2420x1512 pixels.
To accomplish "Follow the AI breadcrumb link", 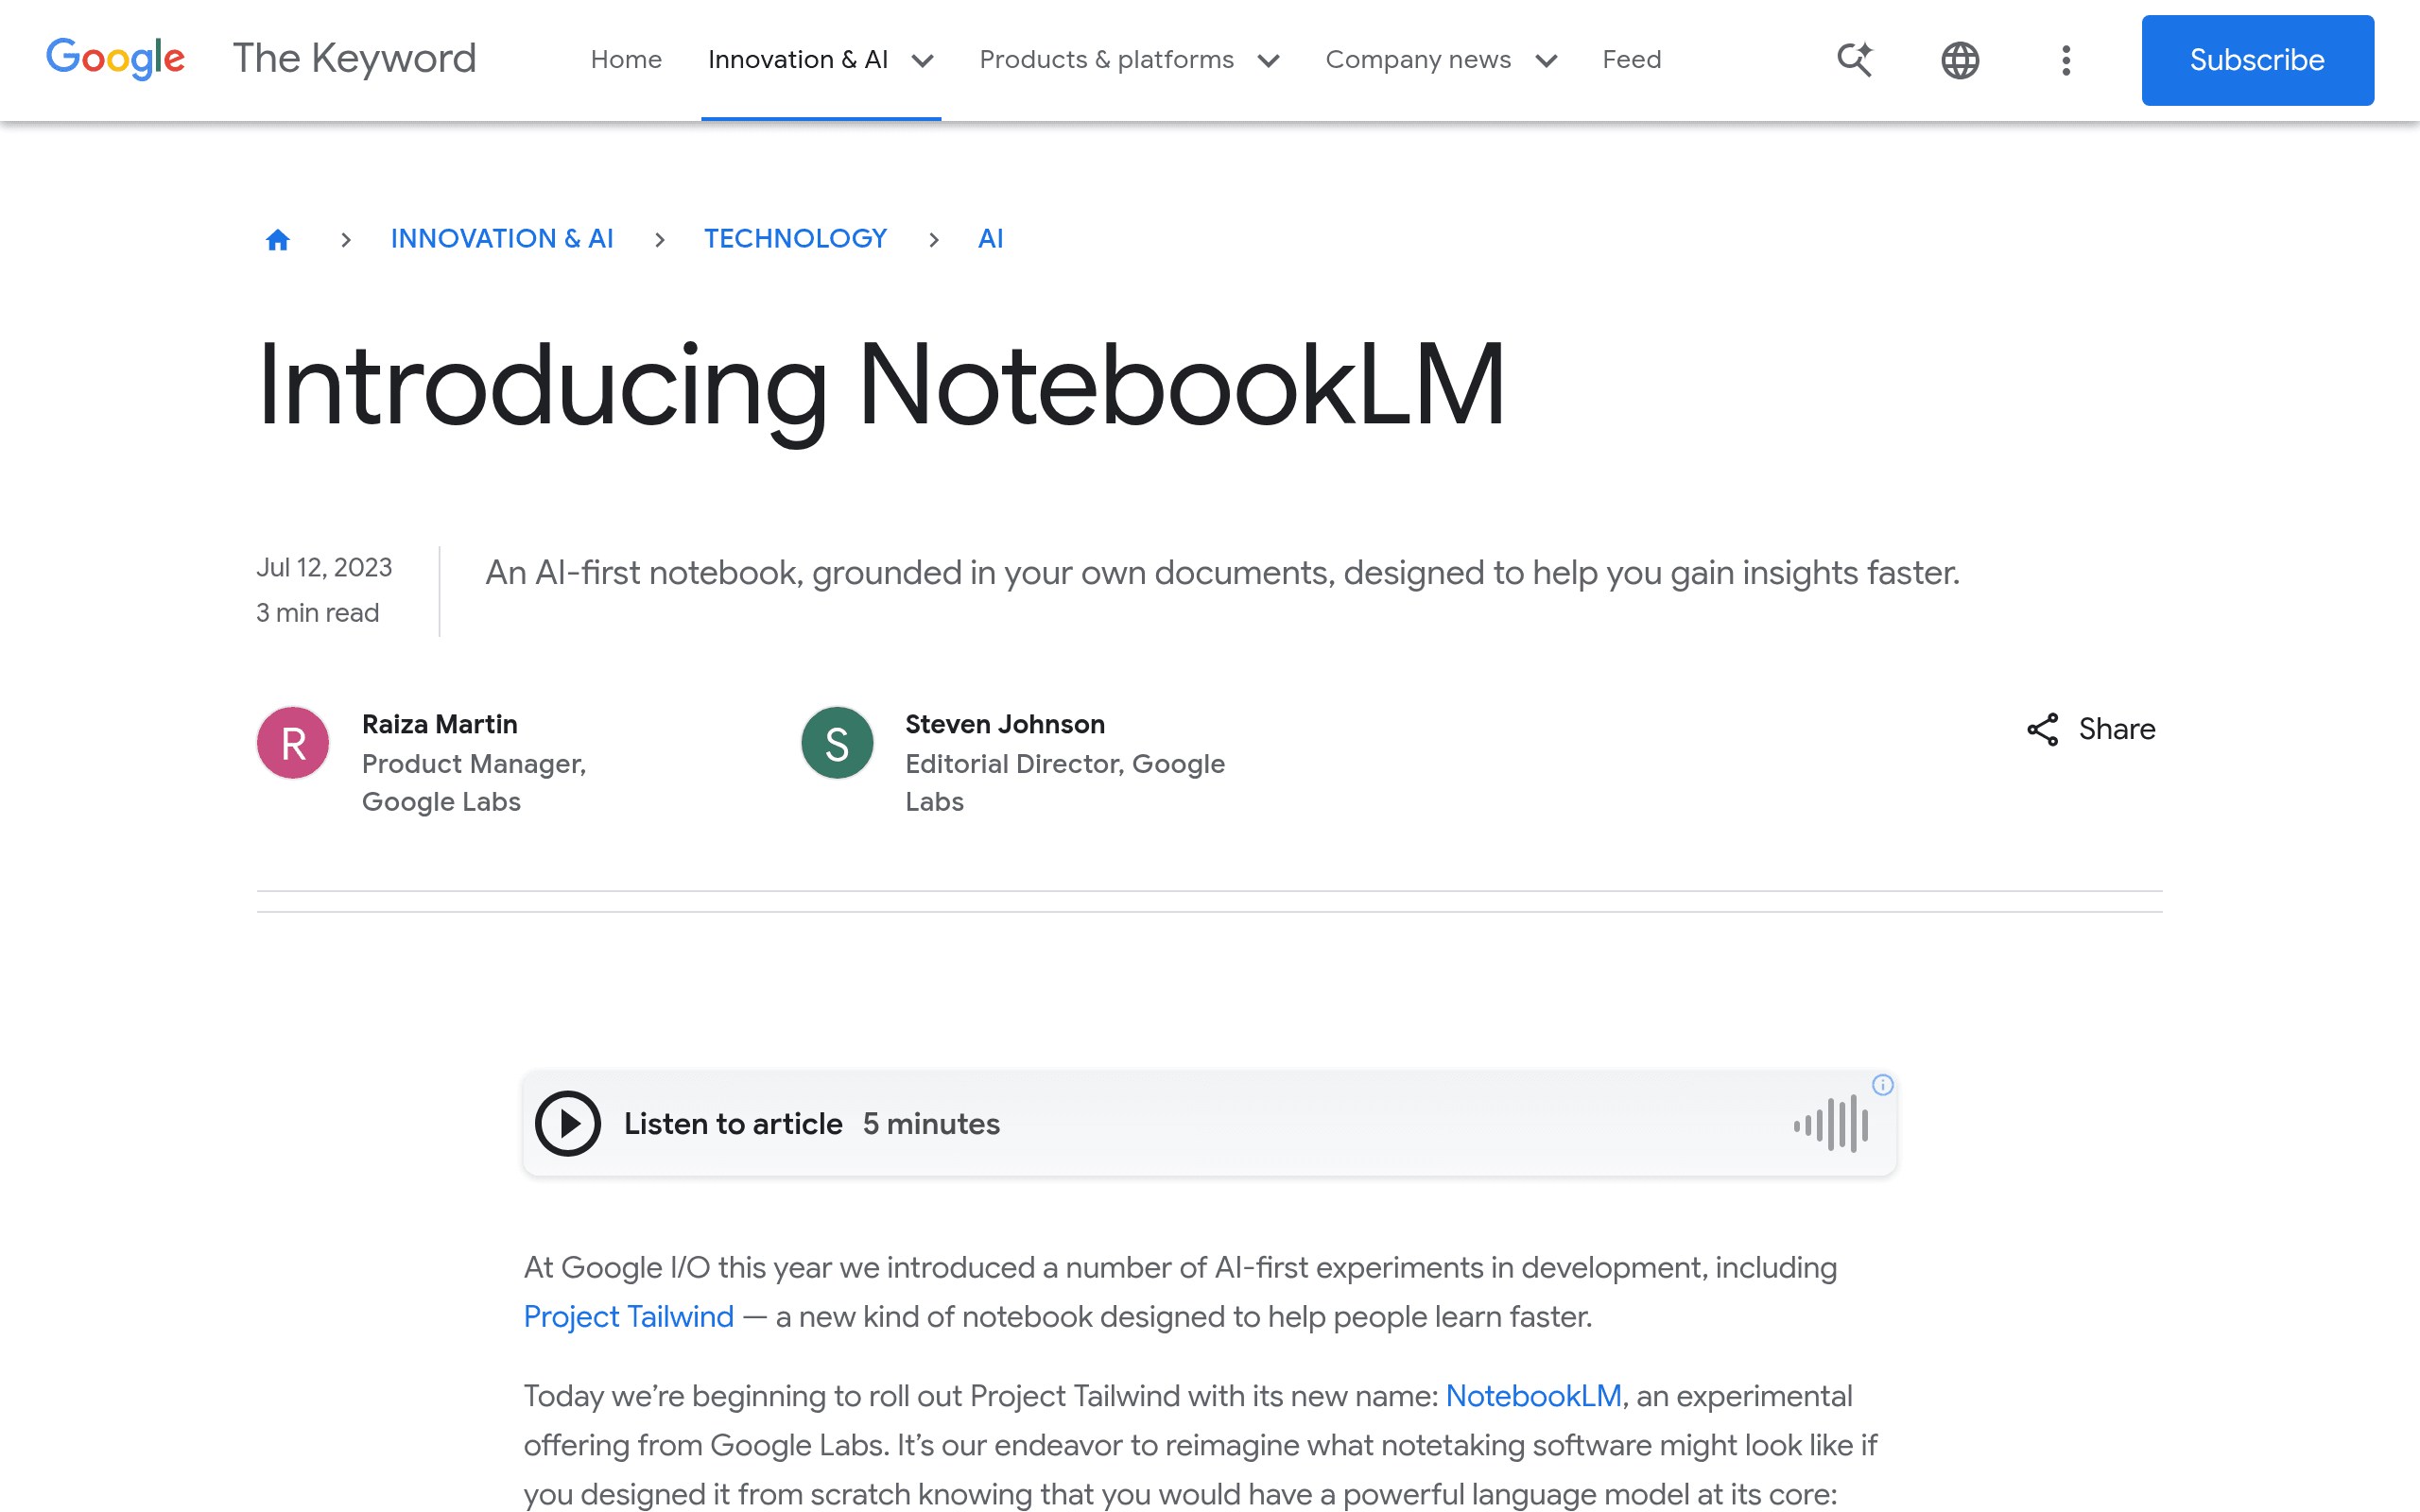I will click(x=990, y=239).
